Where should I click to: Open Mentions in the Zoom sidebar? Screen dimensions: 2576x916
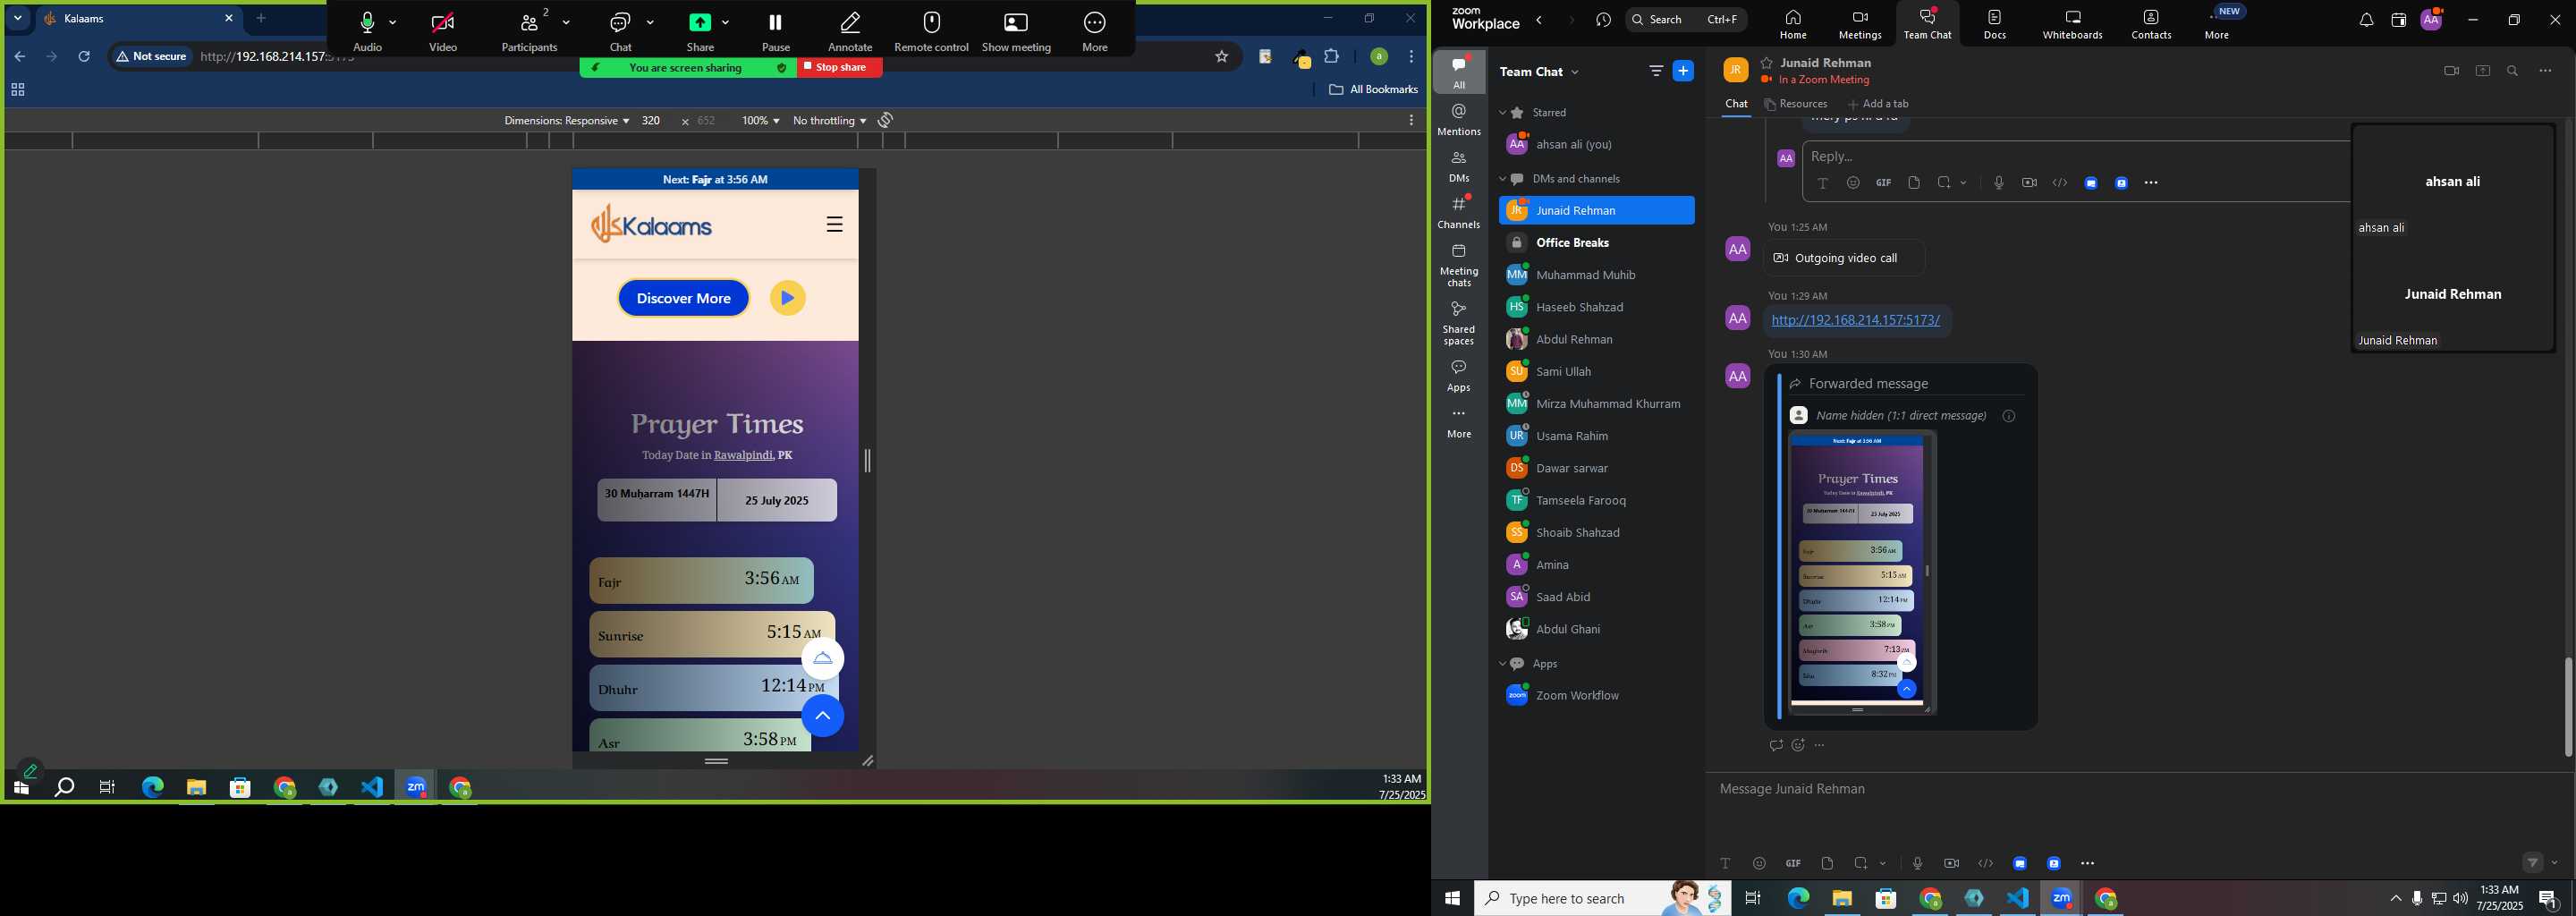pyautogui.click(x=1459, y=120)
